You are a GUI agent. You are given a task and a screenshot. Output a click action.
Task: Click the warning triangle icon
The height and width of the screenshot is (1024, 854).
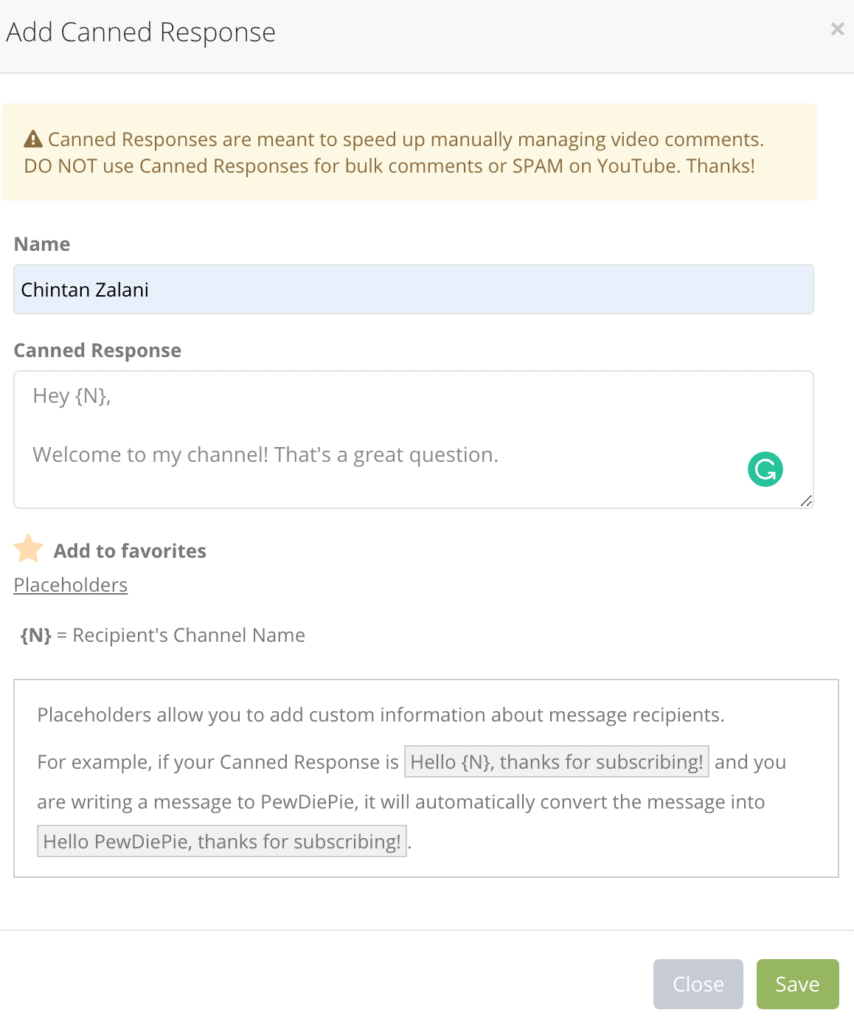click(33, 139)
